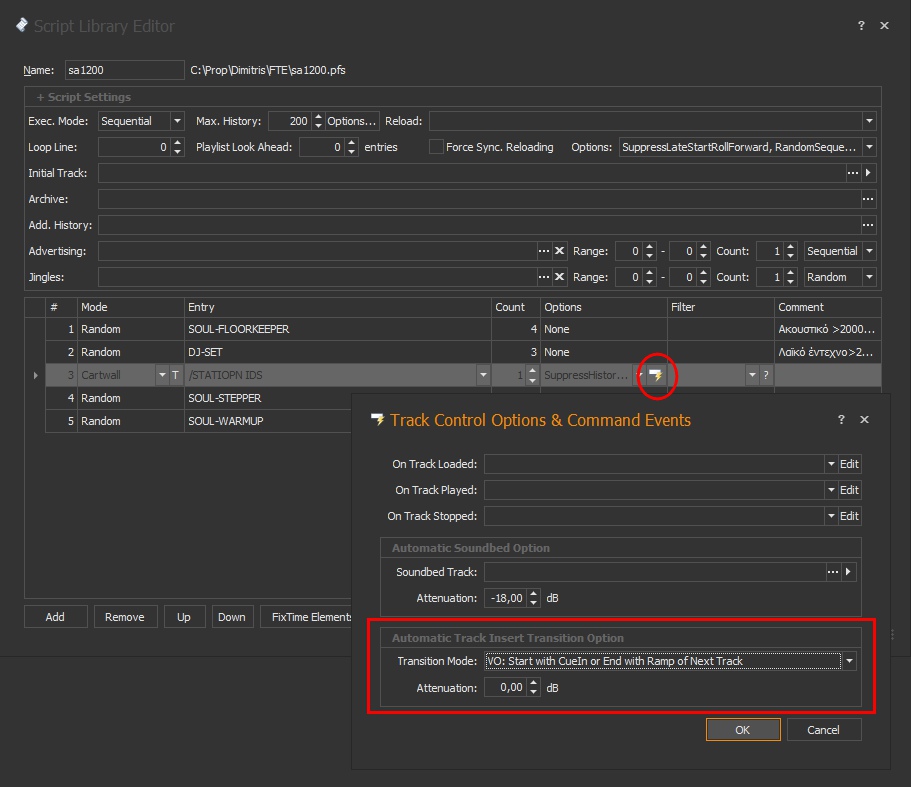Click inside the Soundbed Track field
911x787 pixels.
tap(655, 572)
